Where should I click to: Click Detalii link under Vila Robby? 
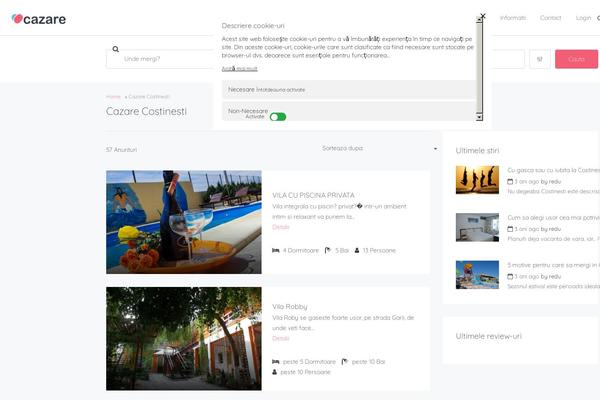[280, 338]
